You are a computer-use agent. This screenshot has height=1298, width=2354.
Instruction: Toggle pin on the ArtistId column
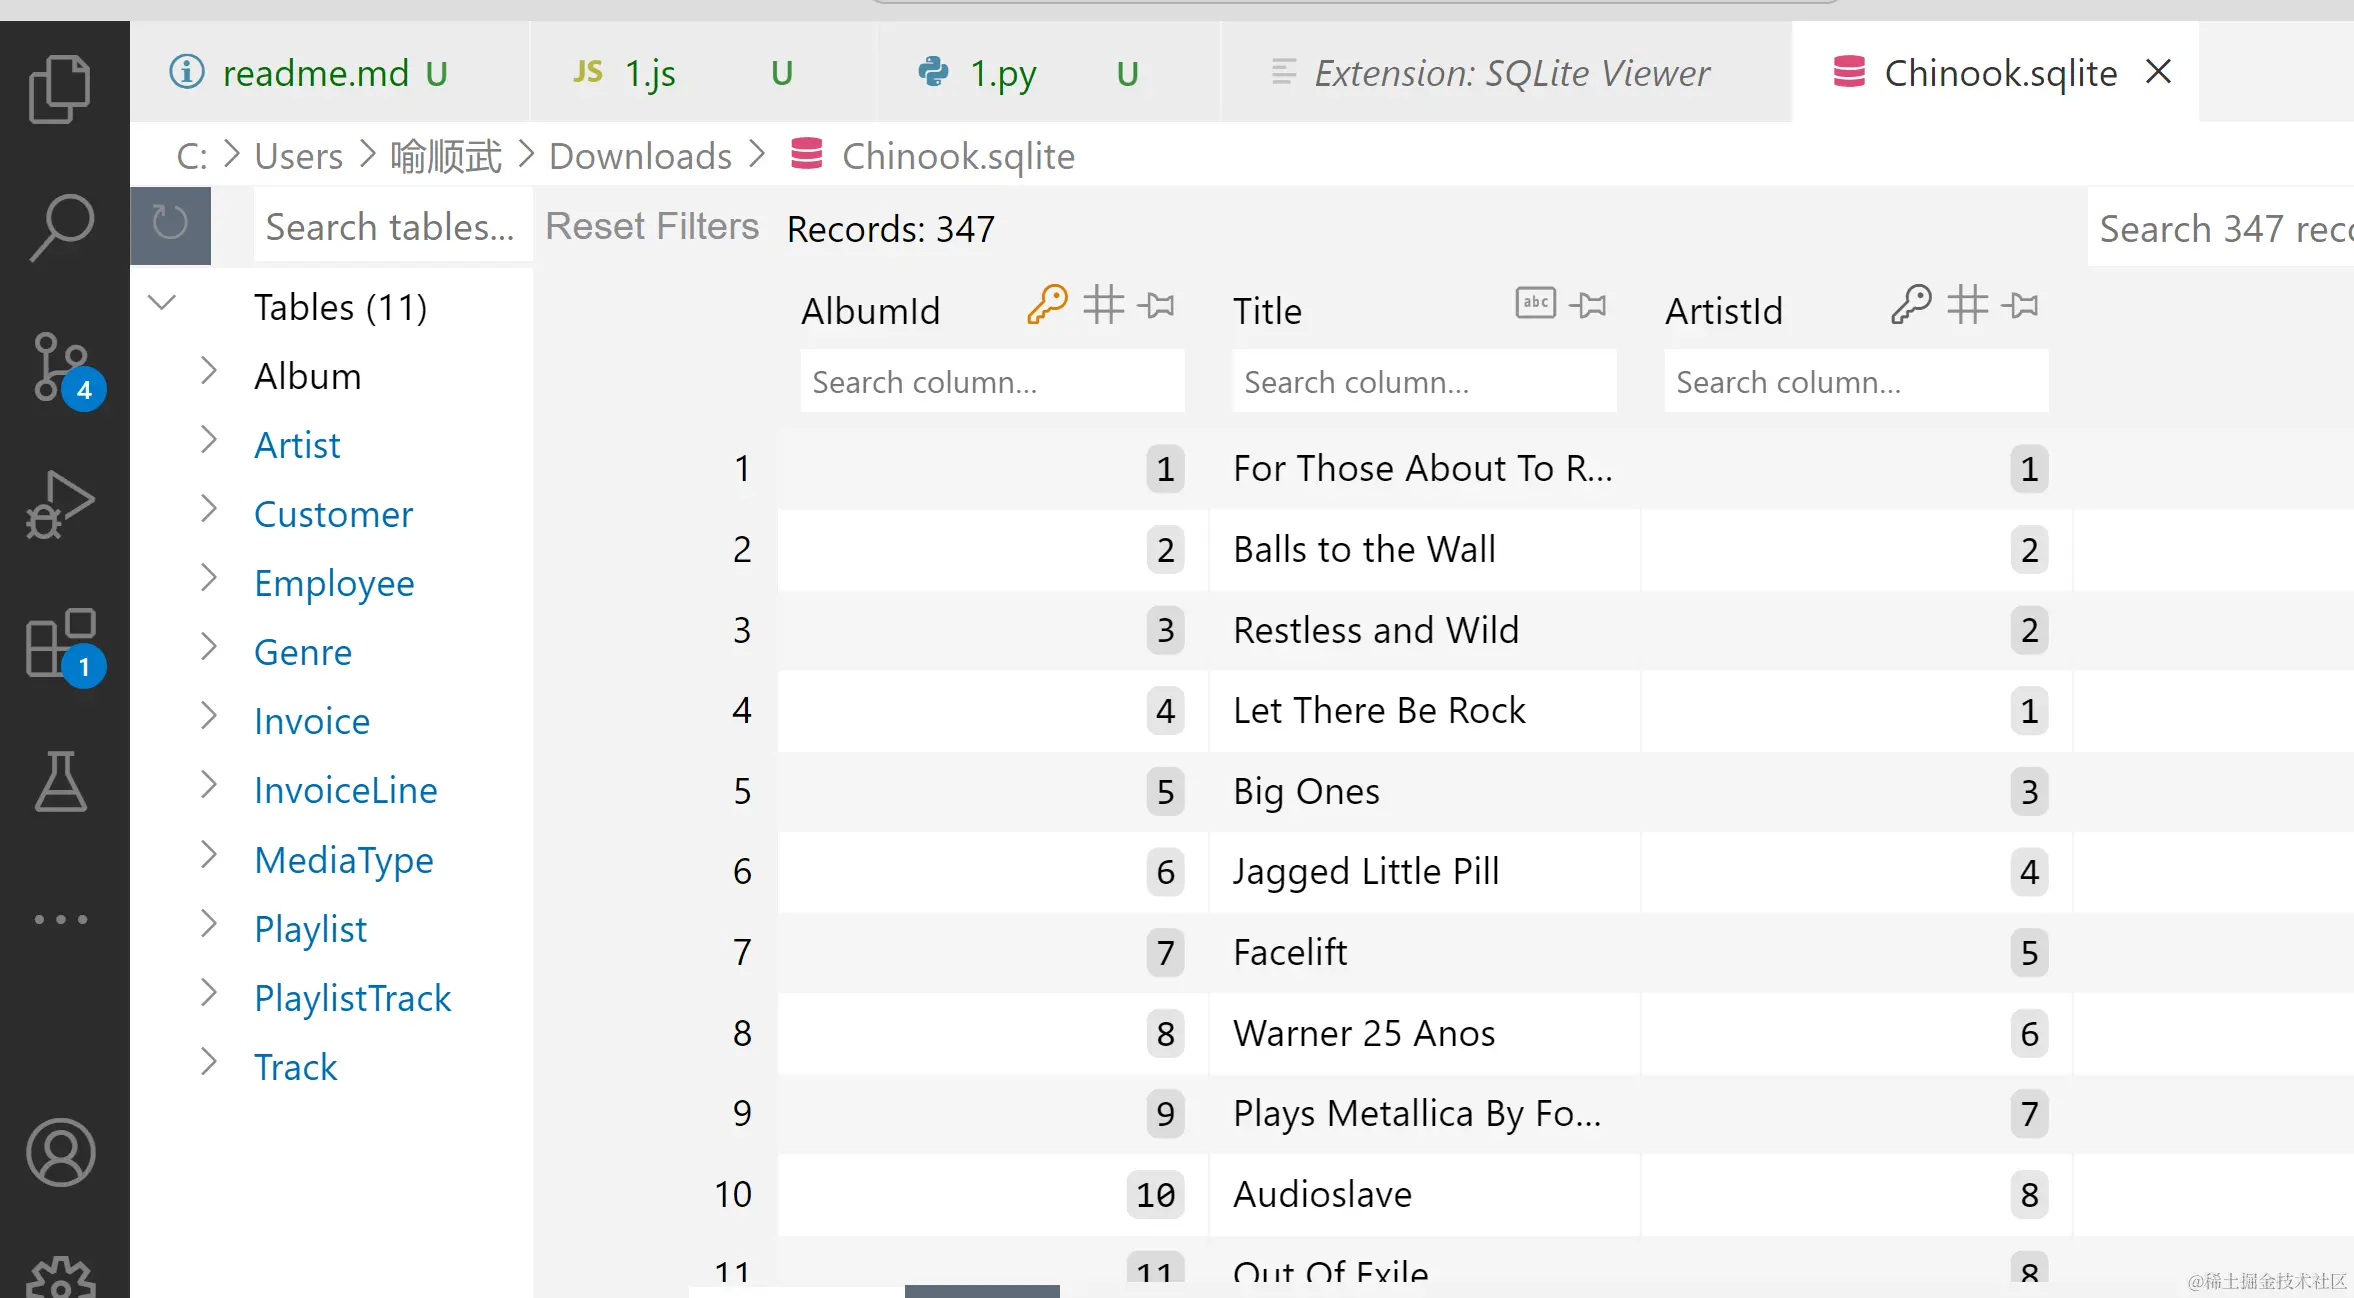point(2021,305)
